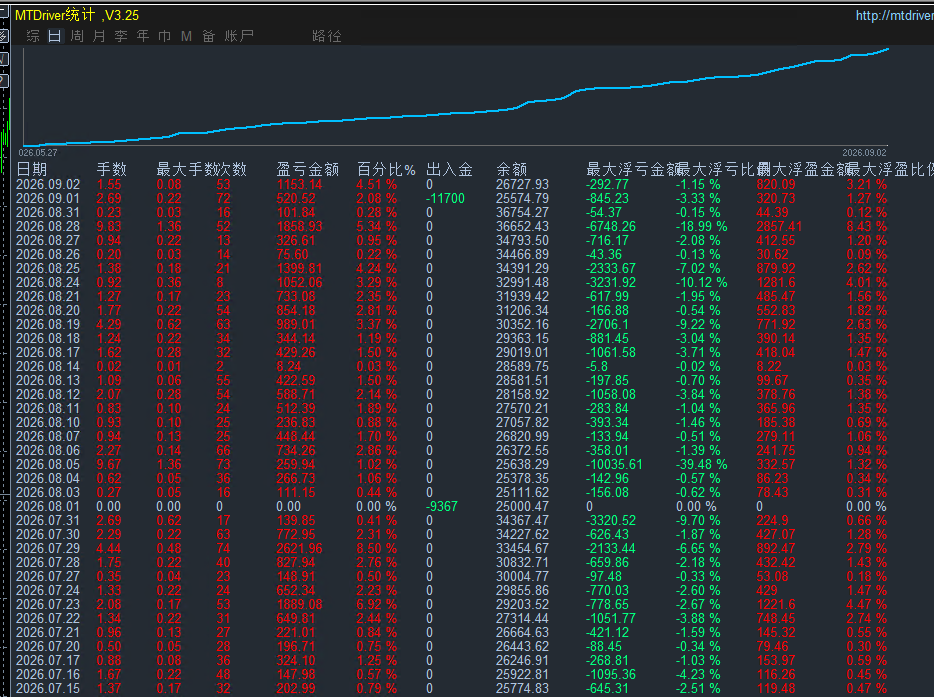Image resolution: width=934 pixels, height=697 pixels.
Task: Click the -18.99 % floating loss percent
Action: click(x=701, y=226)
